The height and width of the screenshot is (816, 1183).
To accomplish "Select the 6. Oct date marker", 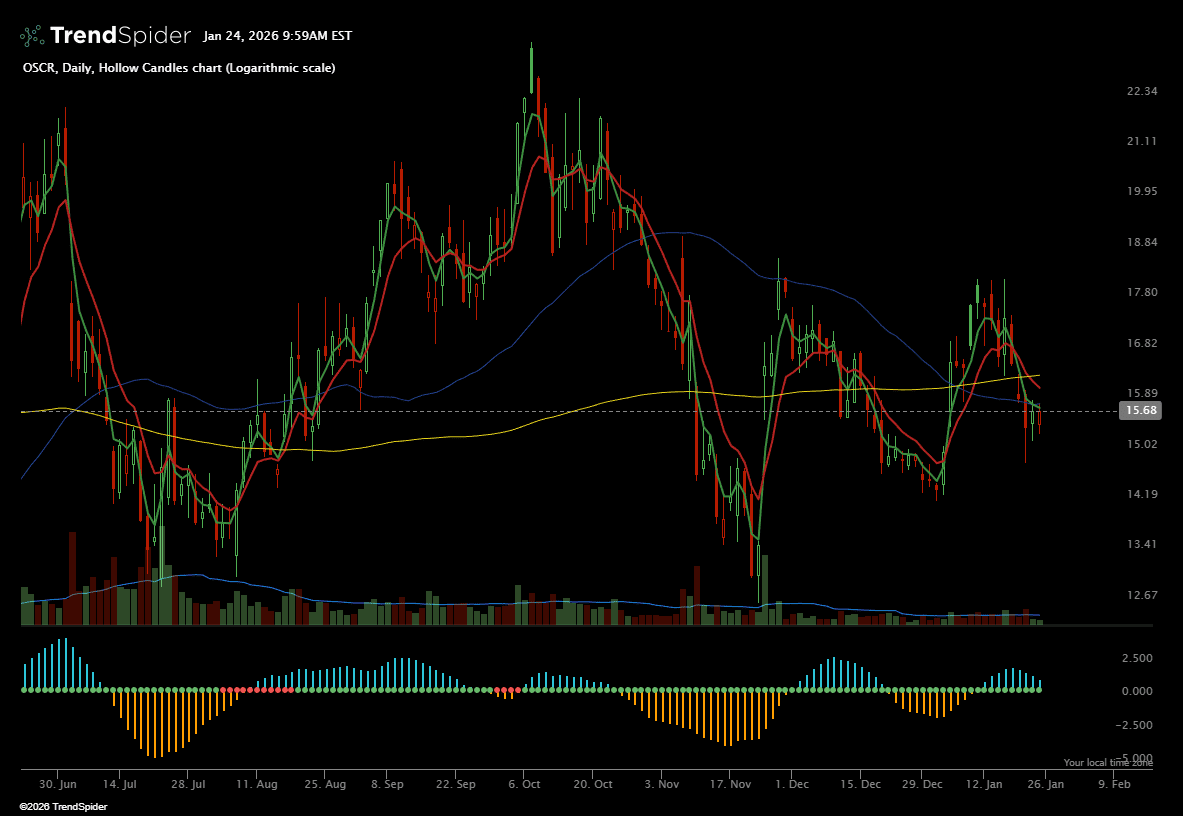I will (524, 785).
